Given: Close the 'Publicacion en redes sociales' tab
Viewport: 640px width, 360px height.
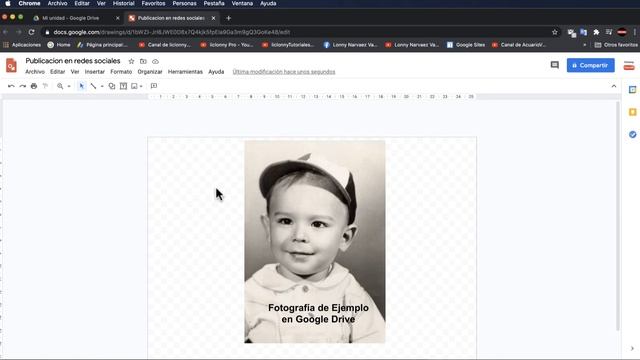Looking at the screenshot, I should tap(213, 18).
